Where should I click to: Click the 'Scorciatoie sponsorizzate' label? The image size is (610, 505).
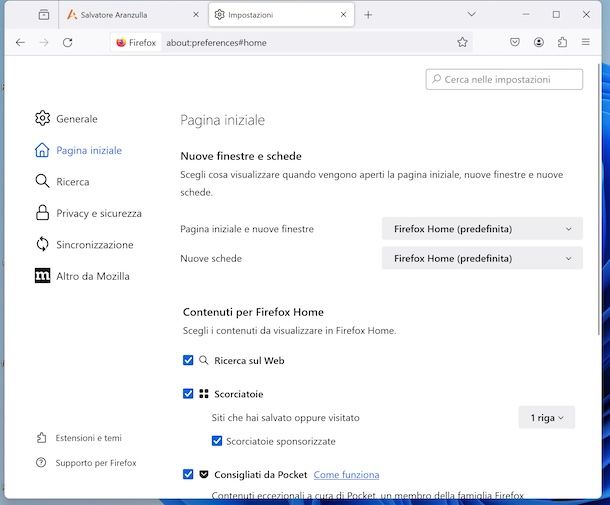280,441
